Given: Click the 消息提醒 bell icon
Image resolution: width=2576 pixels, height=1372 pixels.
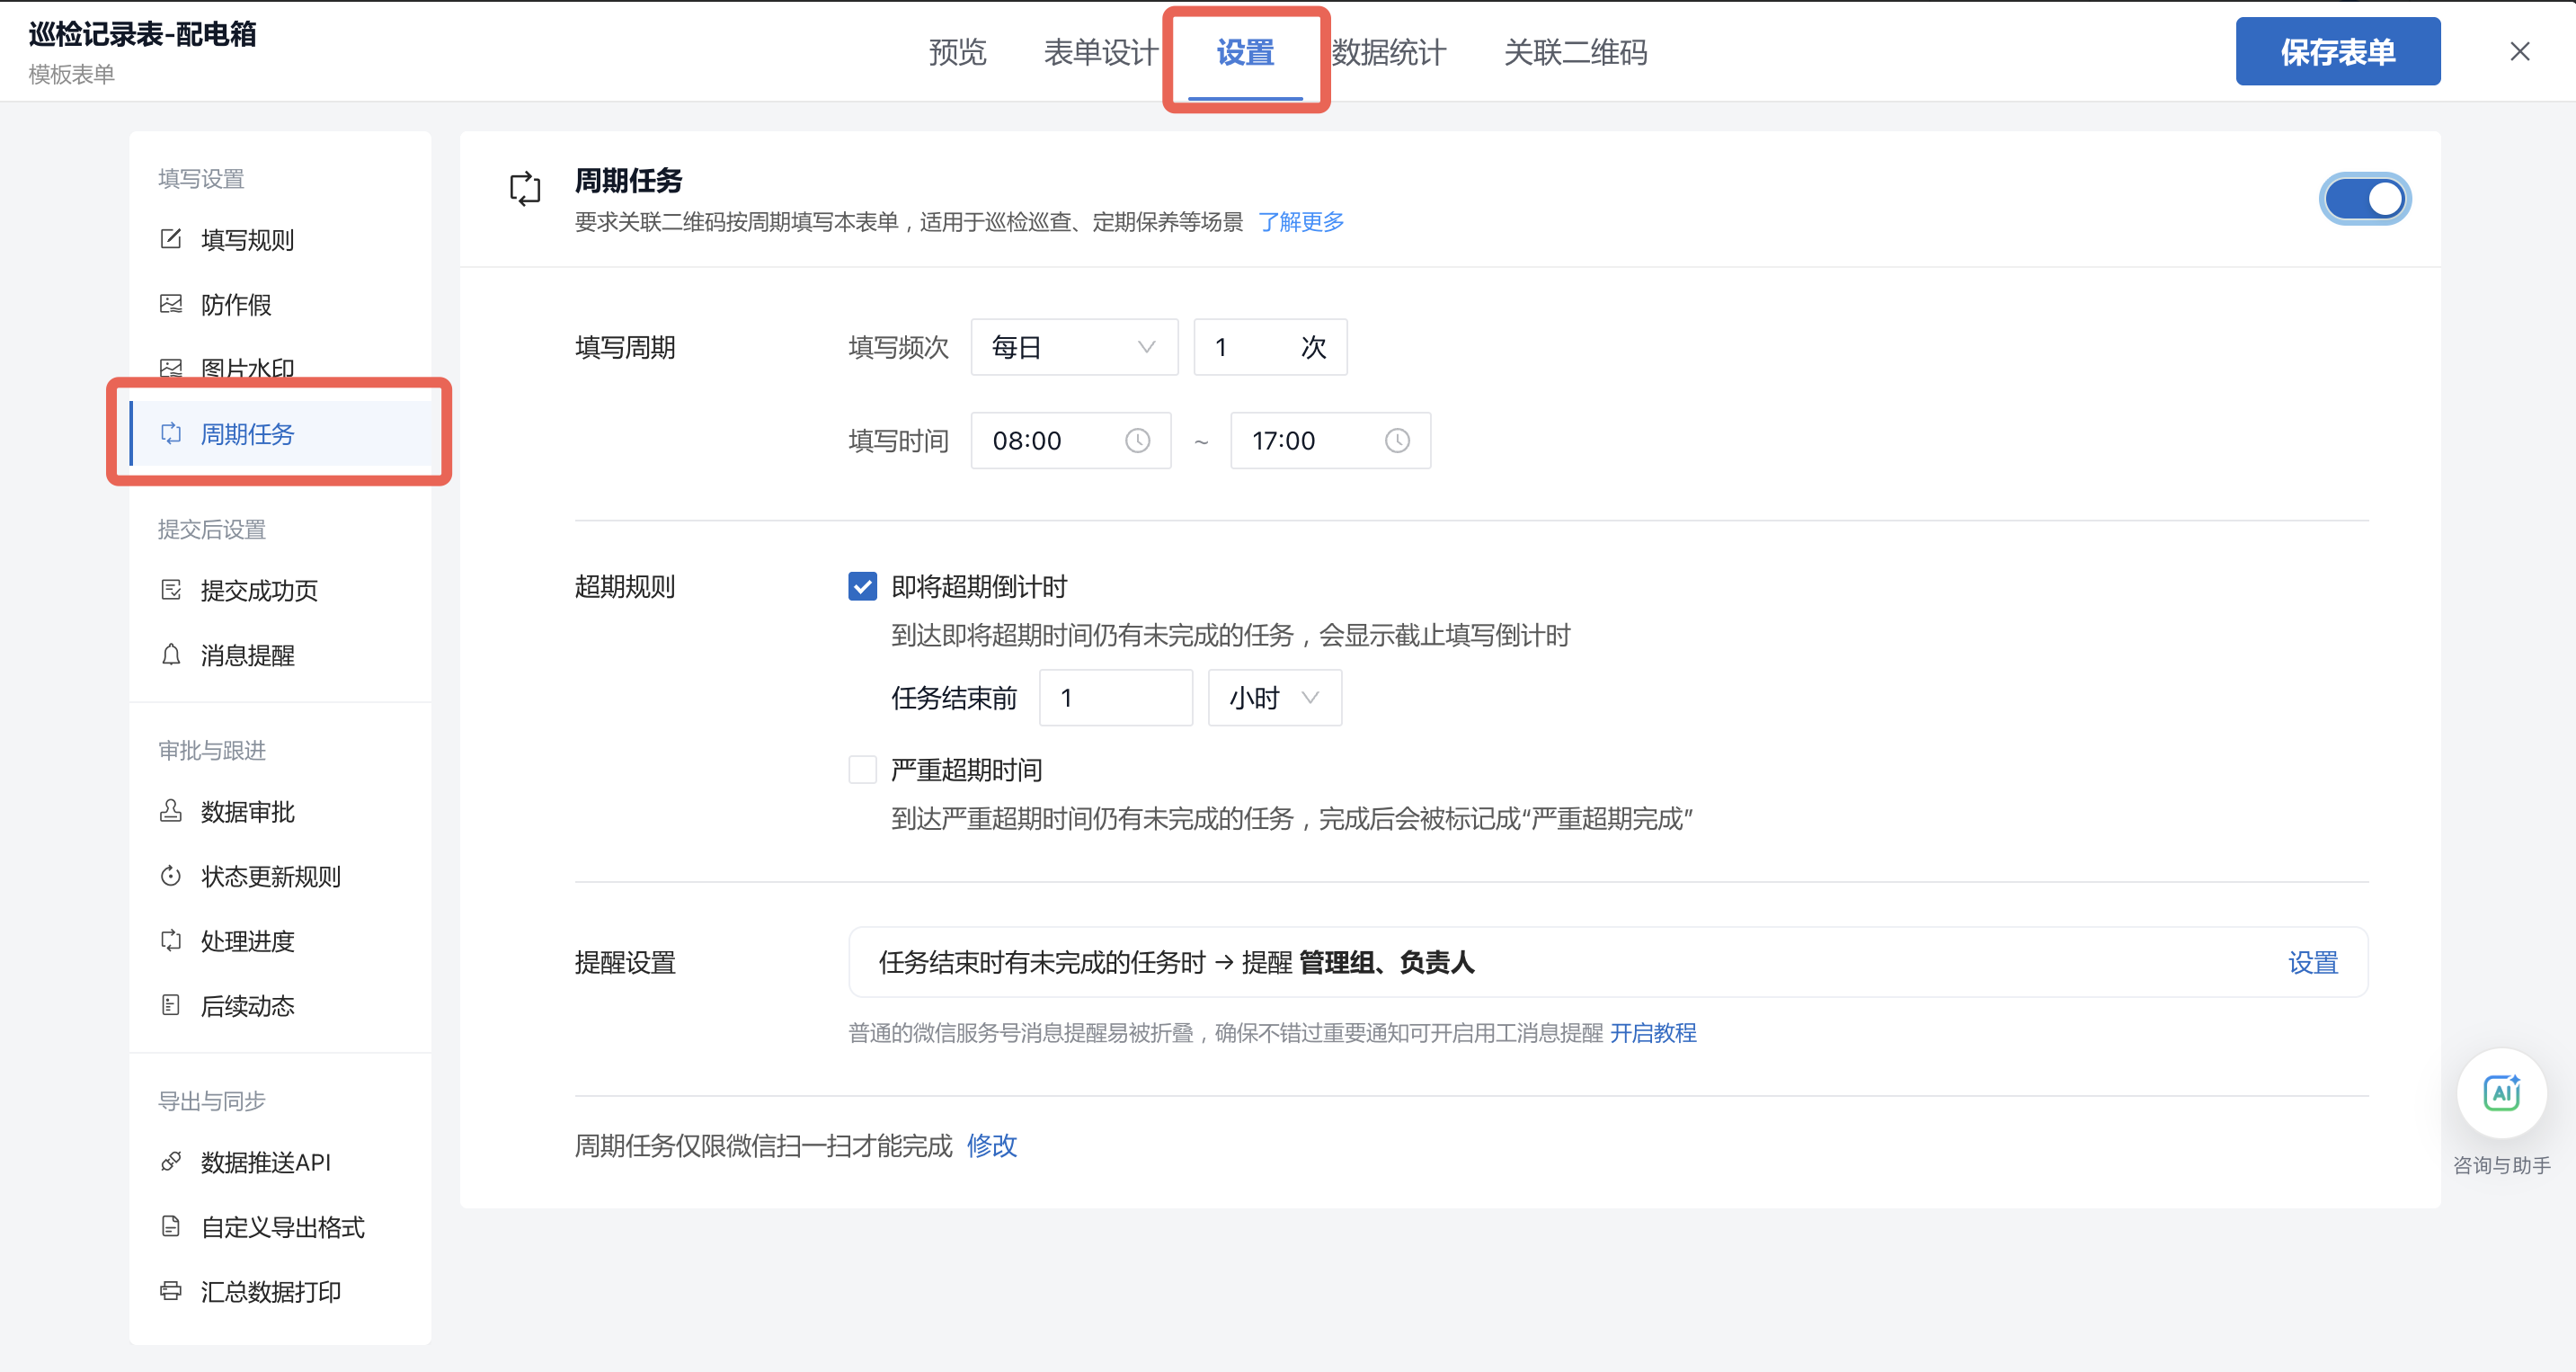Looking at the screenshot, I should [171, 655].
